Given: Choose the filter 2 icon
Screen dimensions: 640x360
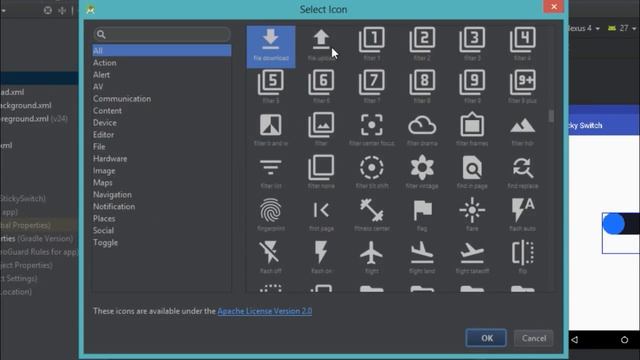Looking at the screenshot, I should (422, 40).
